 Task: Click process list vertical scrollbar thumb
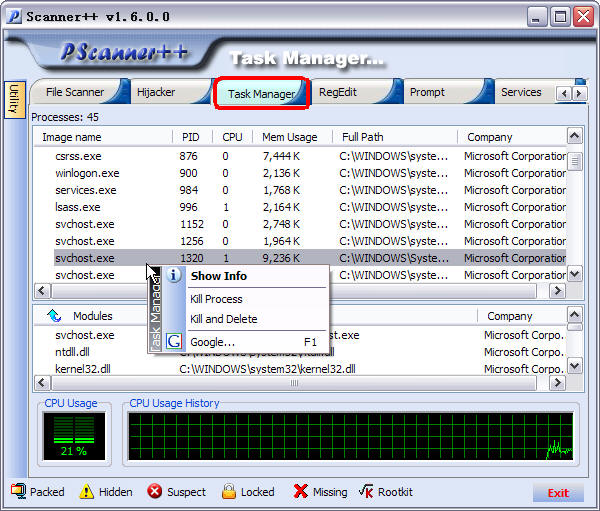coord(575,161)
